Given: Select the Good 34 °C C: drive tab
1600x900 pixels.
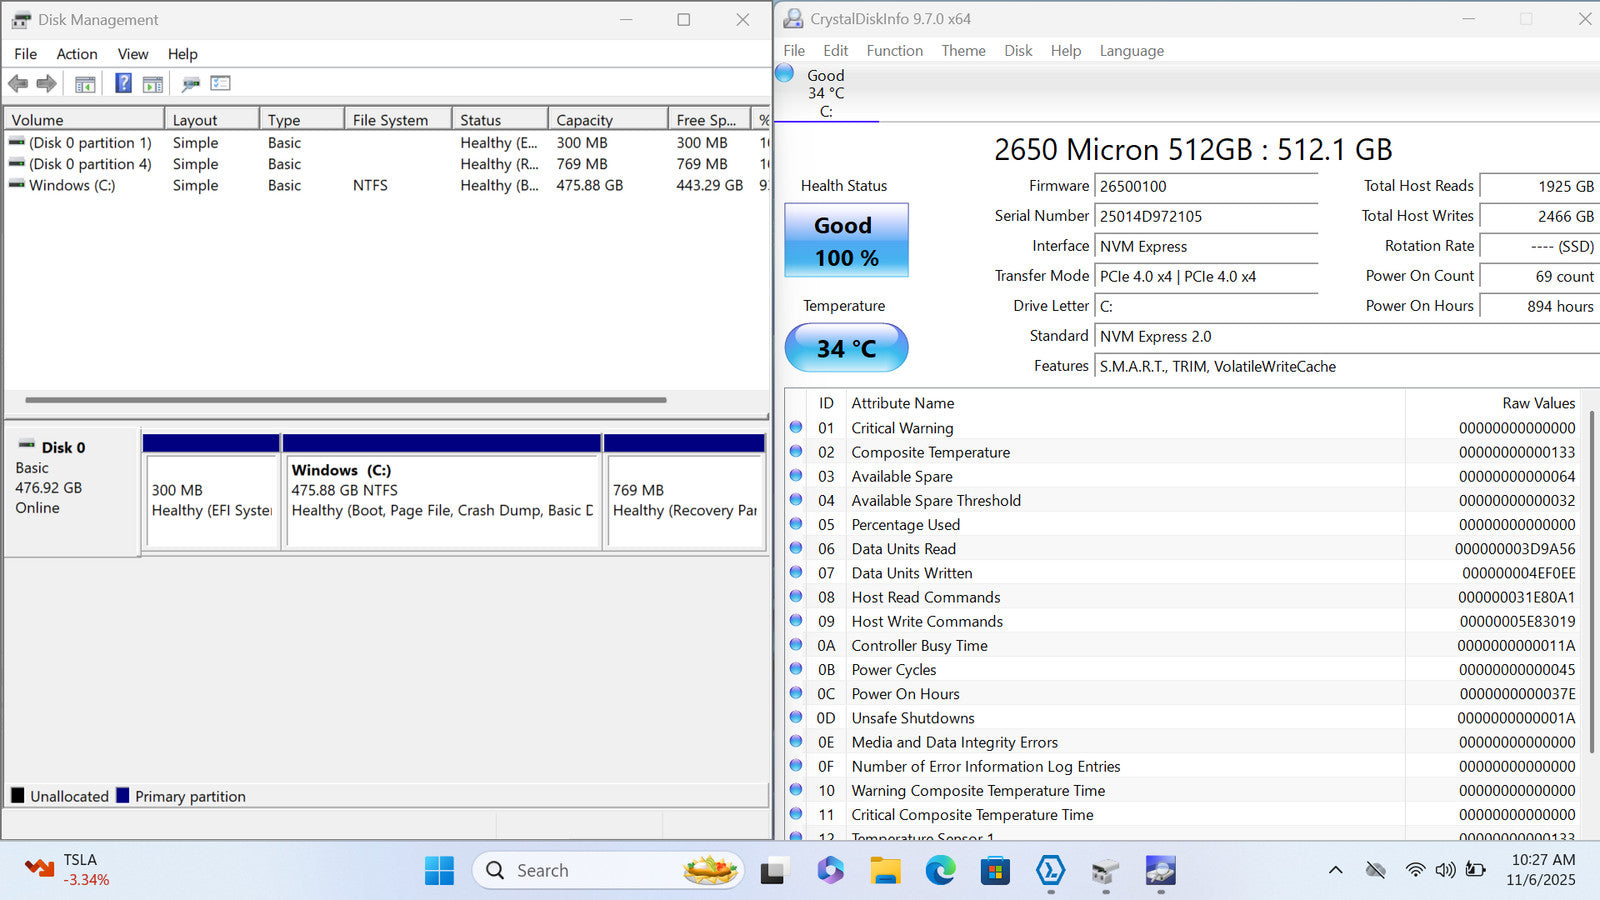Looking at the screenshot, I should pyautogui.click(x=825, y=93).
